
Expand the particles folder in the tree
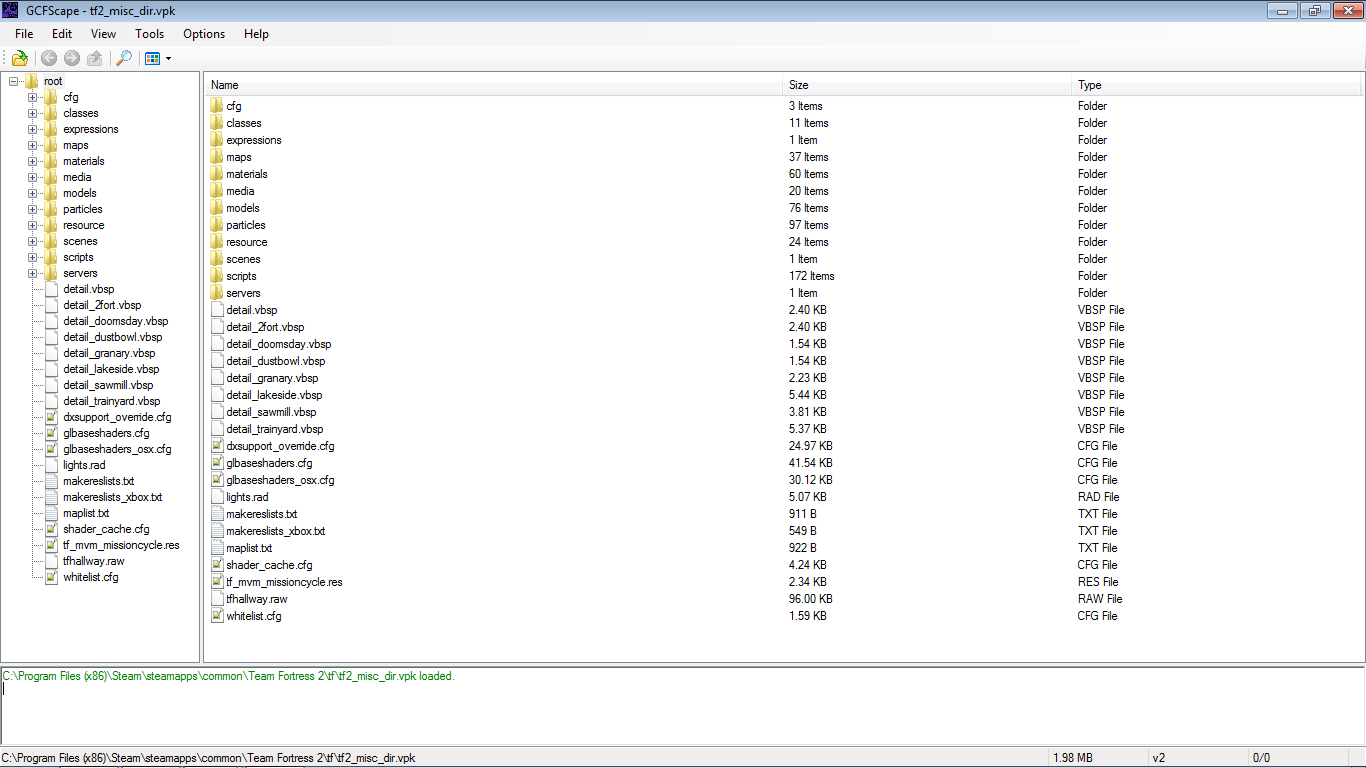click(x=33, y=209)
